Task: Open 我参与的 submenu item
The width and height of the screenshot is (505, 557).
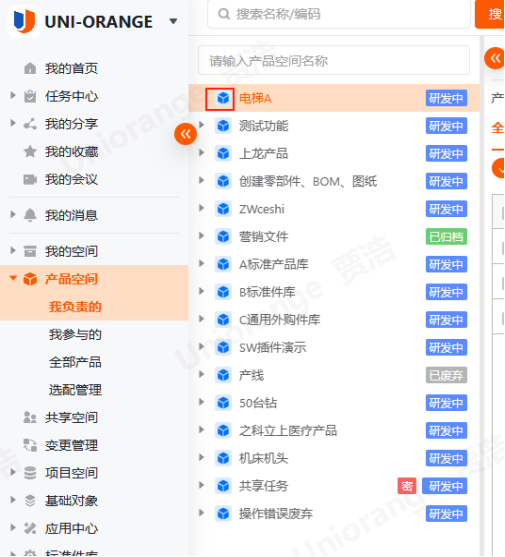Action: tap(75, 335)
